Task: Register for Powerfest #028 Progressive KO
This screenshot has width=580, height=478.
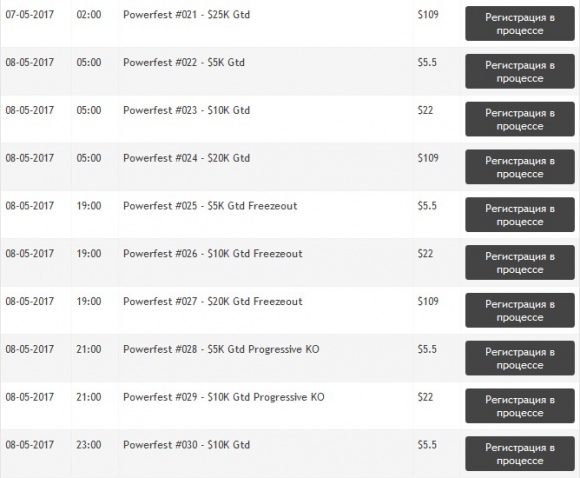Action: pos(520,358)
